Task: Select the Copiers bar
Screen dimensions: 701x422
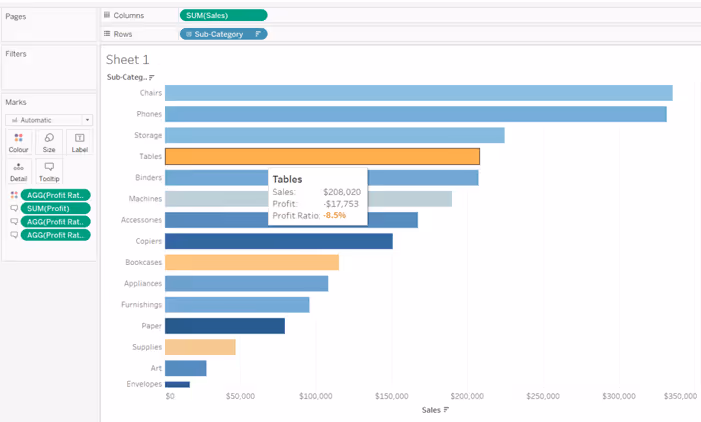Action: [x=279, y=241]
